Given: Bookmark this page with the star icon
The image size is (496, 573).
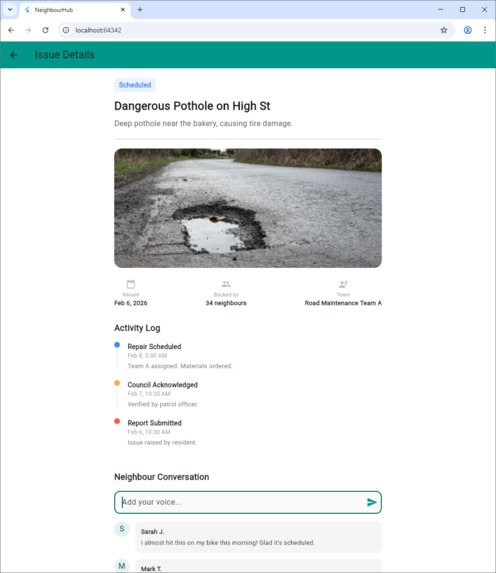Looking at the screenshot, I should click(444, 30).
